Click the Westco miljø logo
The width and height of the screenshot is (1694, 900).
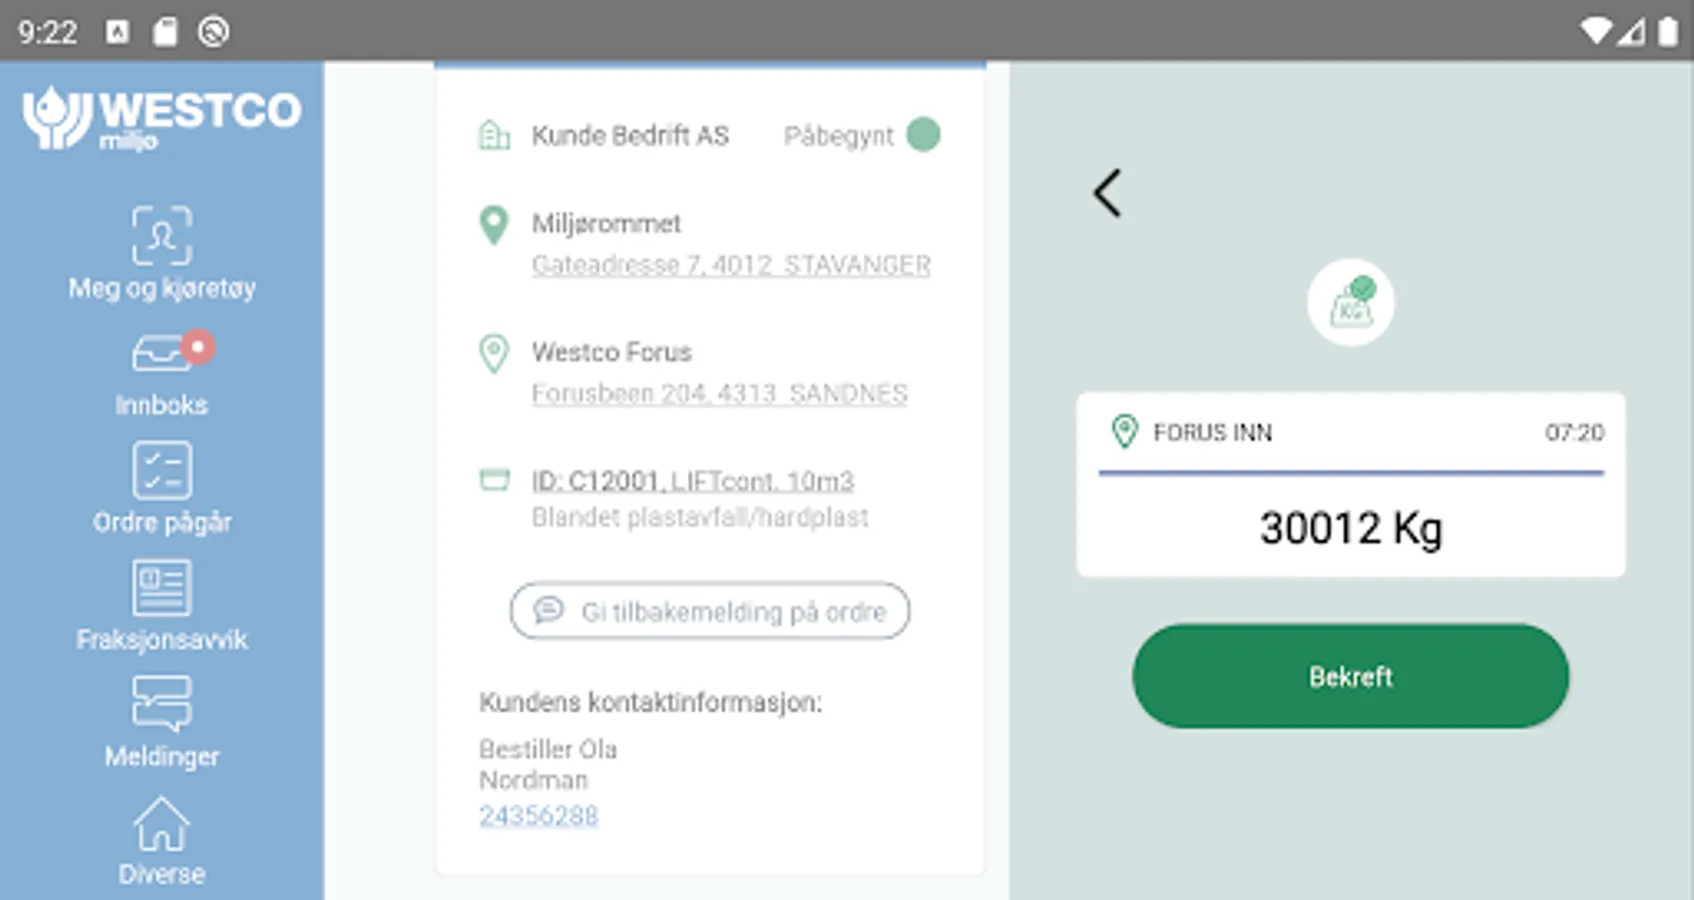click(161, 118)
